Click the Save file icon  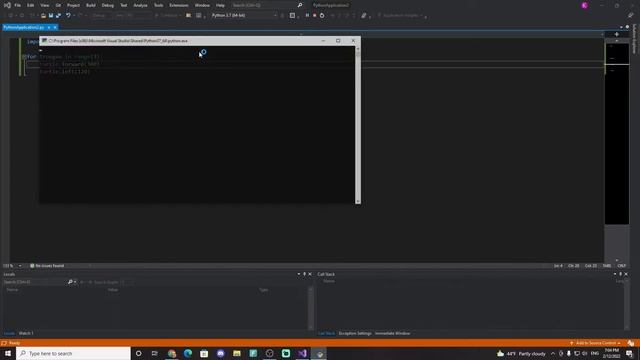[51, 16]
